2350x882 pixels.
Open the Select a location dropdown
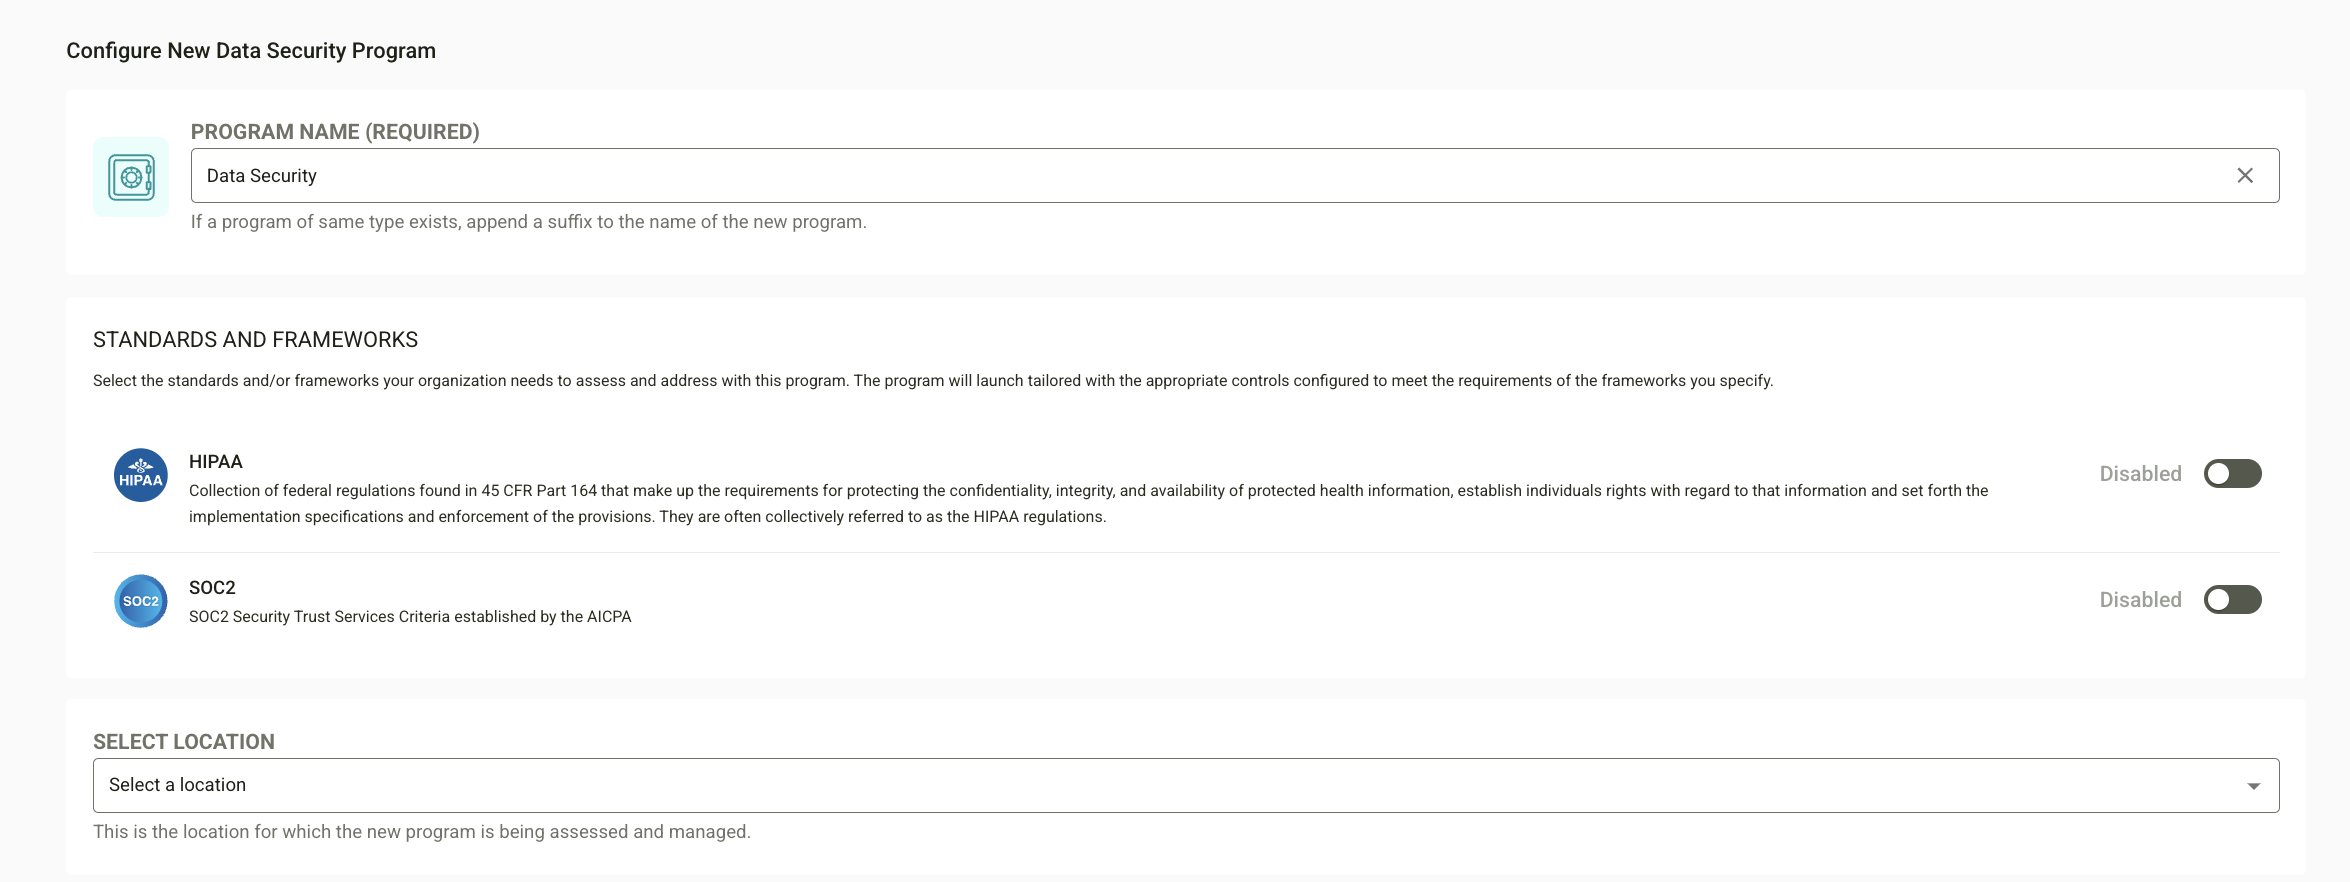point(1186,785)
